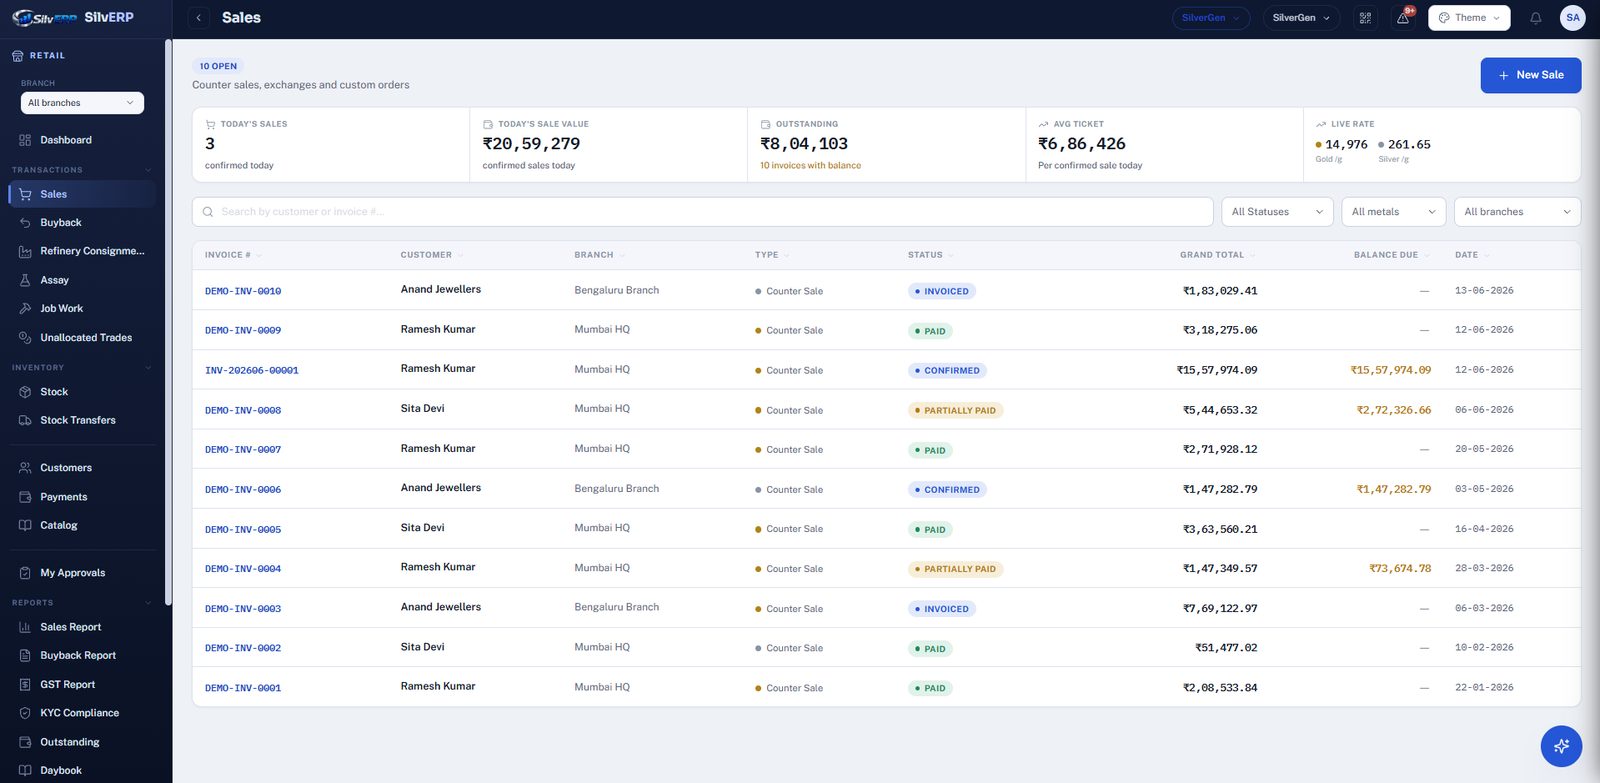Open the sidebar All branches dropdown
The height and width of the screenshot is (783, 1600).
[x=82, y=103]
